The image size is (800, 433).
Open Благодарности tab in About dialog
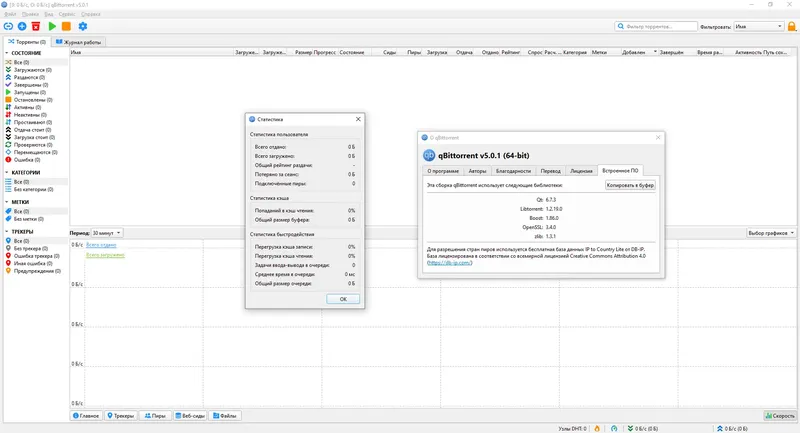click(513, 171)
